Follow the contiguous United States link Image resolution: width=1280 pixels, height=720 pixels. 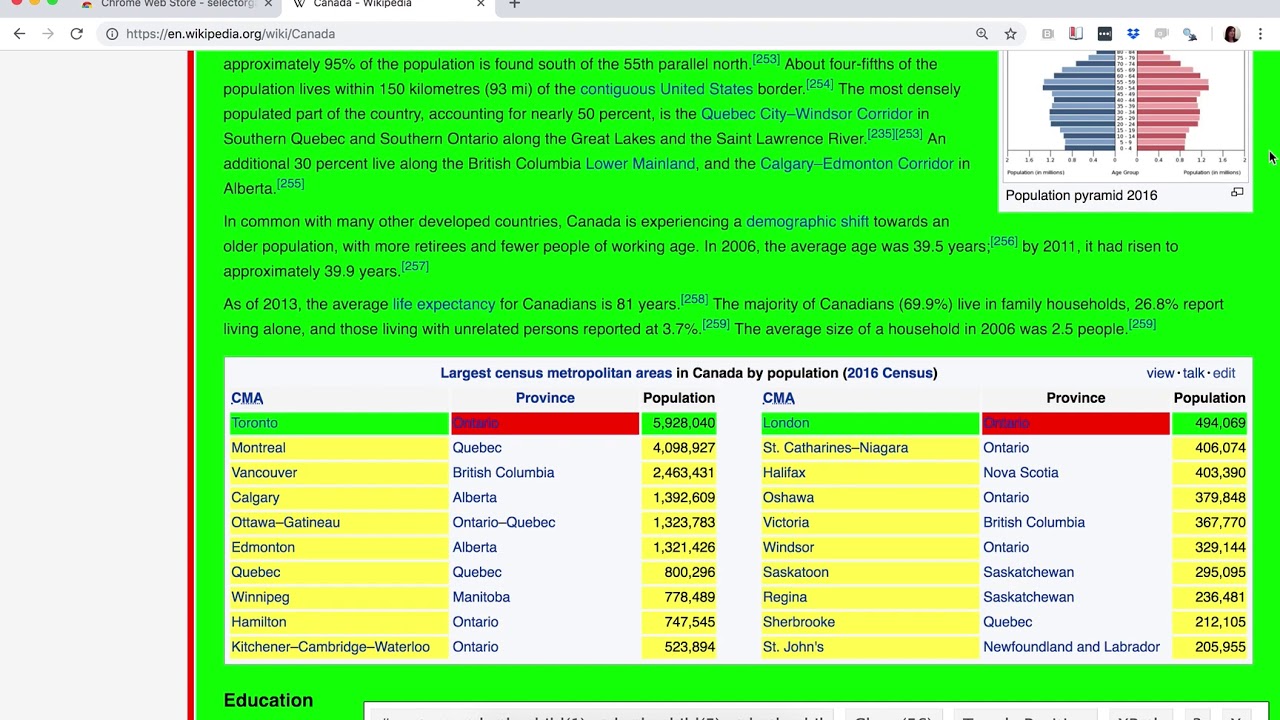666,89
